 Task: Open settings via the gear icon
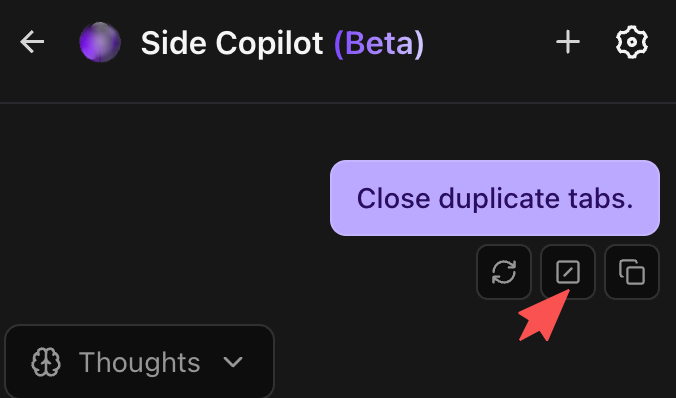coord(632,42)
